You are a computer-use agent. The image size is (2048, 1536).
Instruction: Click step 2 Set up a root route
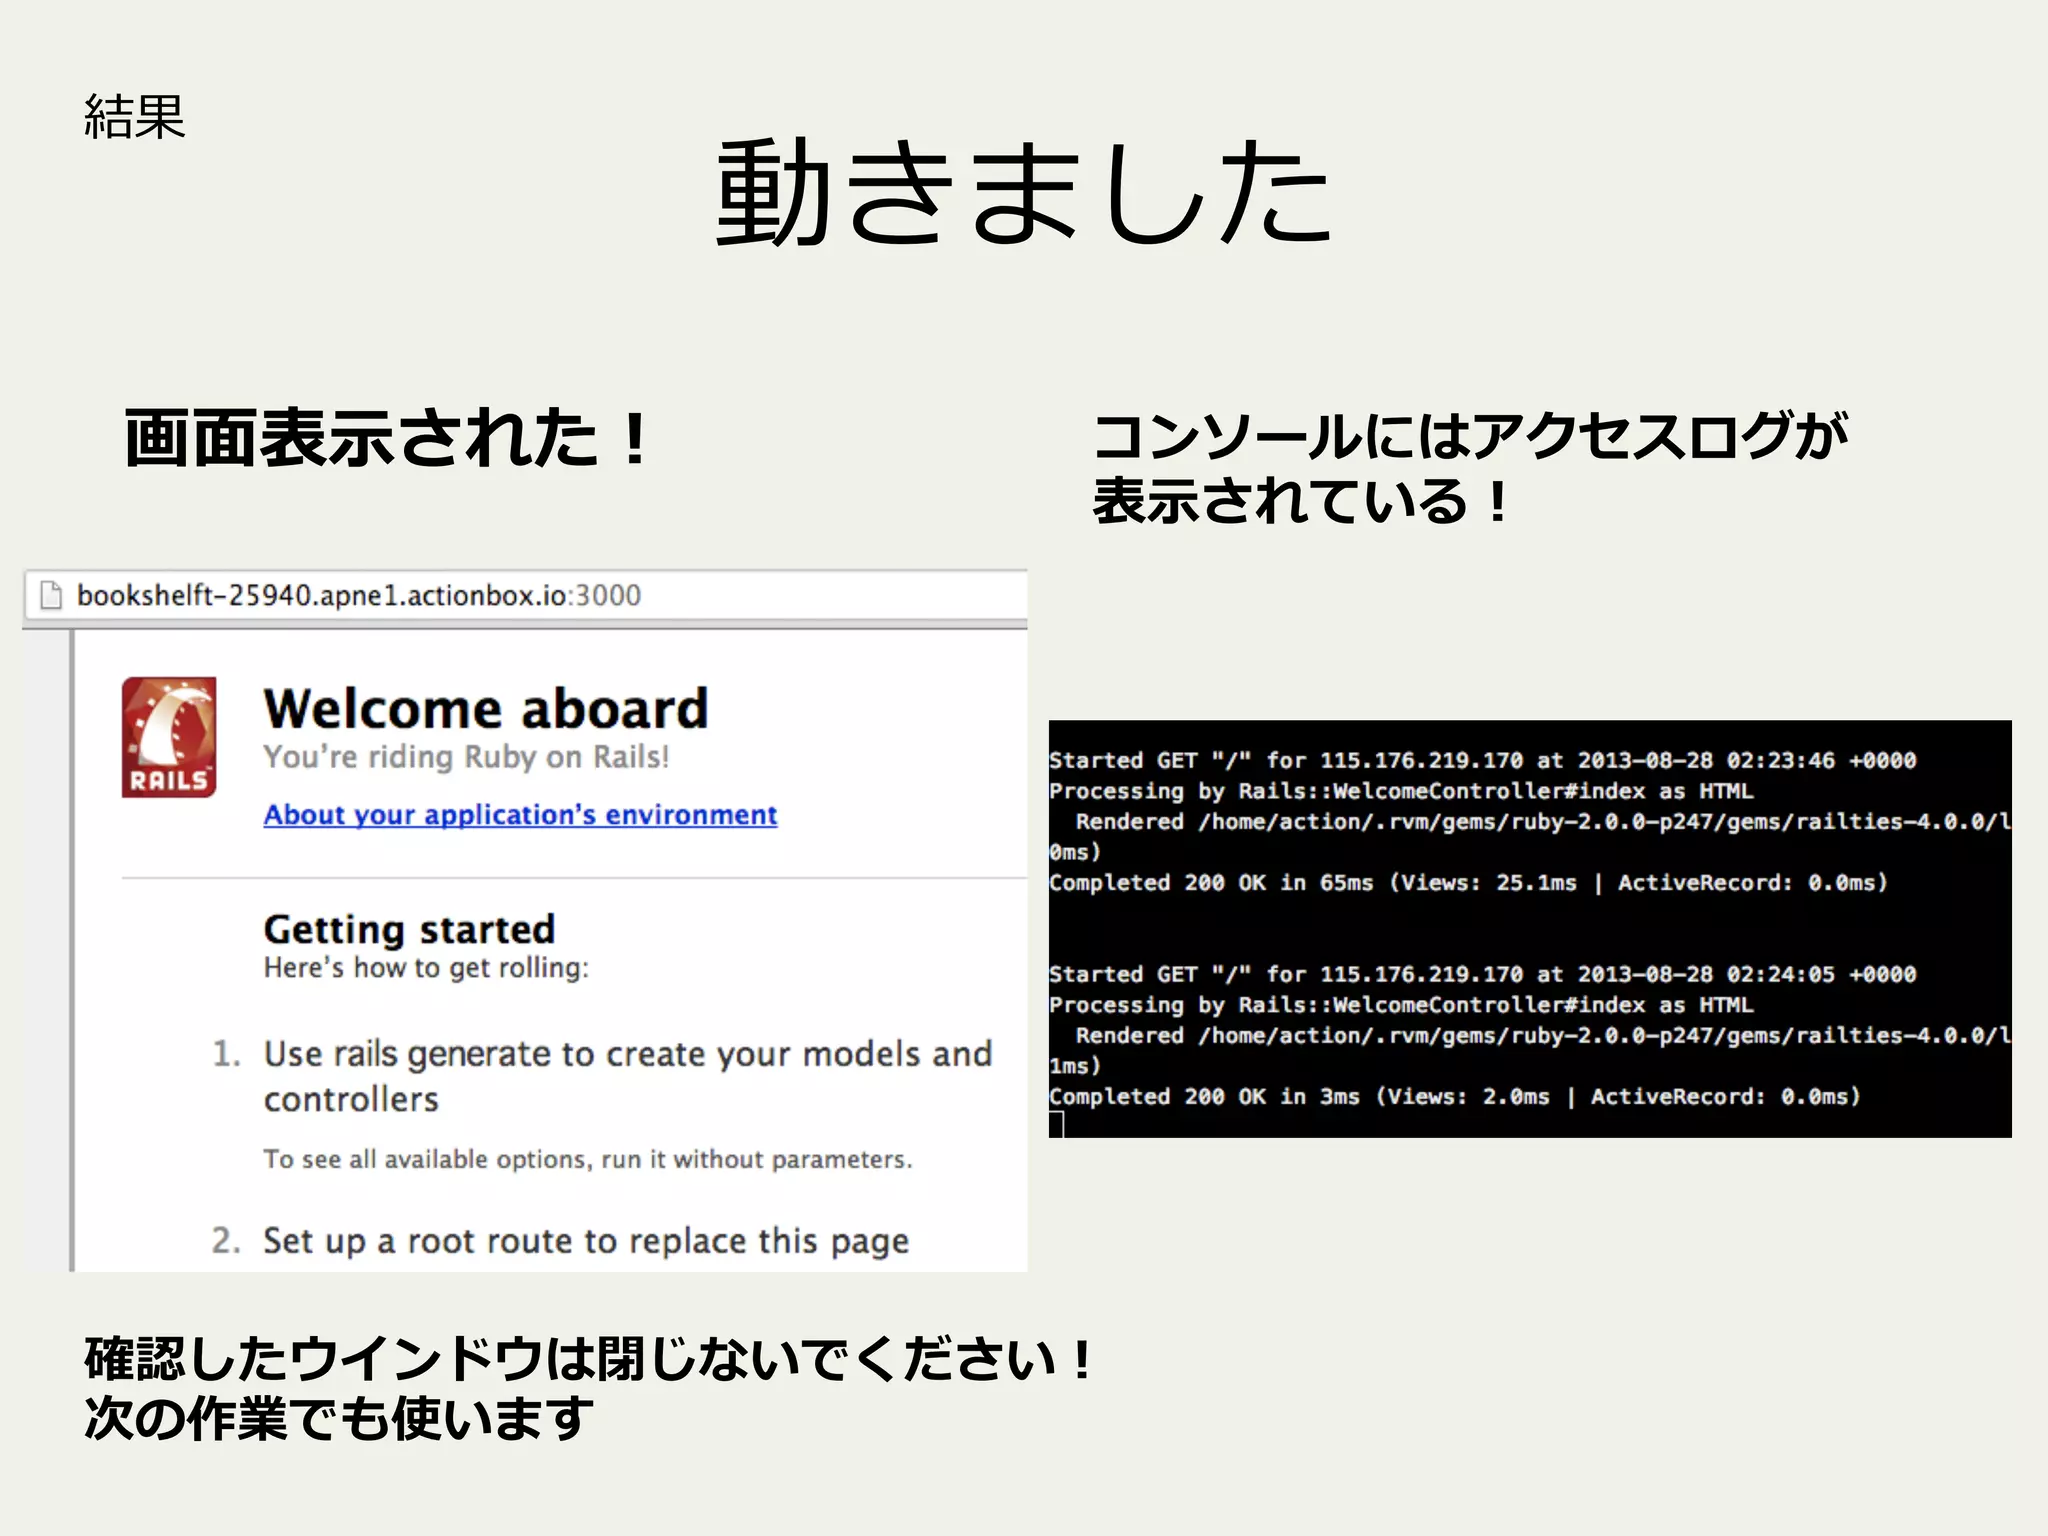click(586, 1241)
